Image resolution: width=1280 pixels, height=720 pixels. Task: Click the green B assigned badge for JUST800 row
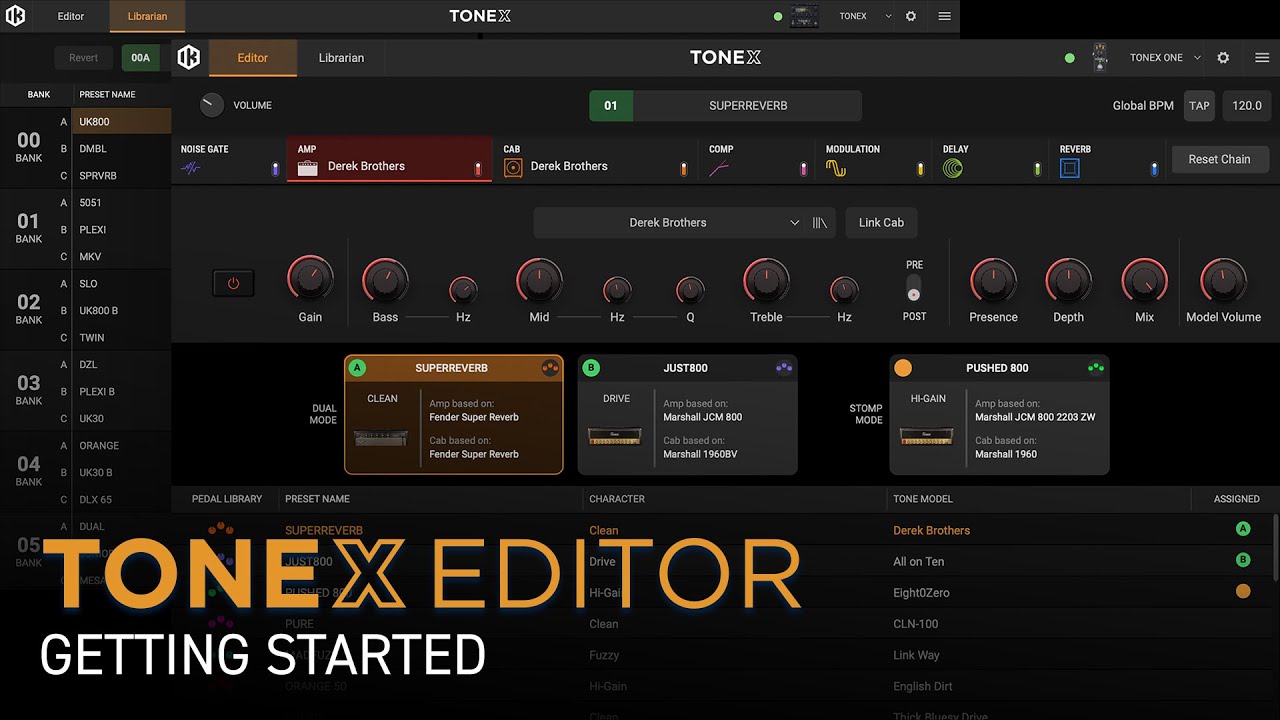1243,560
